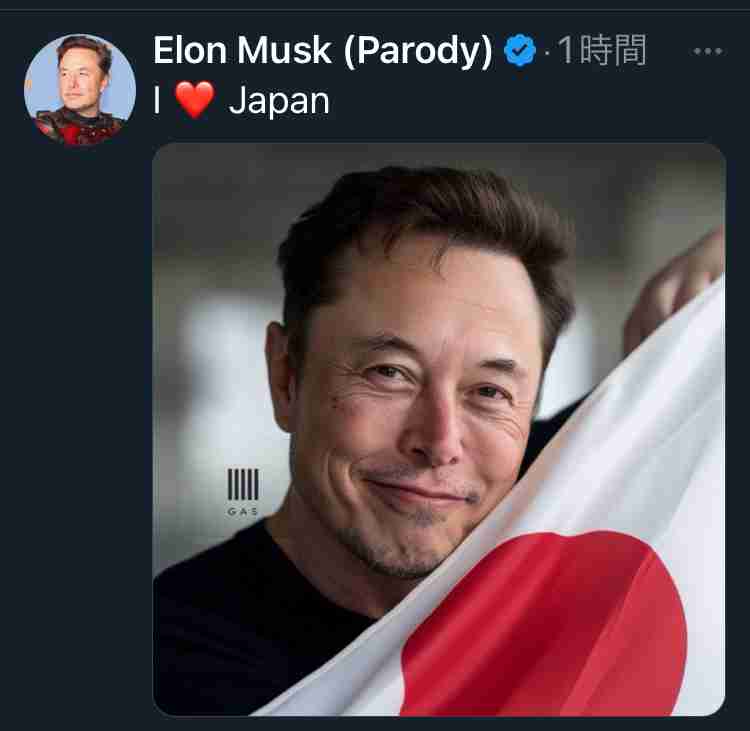Click the red circle on the flag
This screenshot has width=750, height=731.
(x=545, y=624)
